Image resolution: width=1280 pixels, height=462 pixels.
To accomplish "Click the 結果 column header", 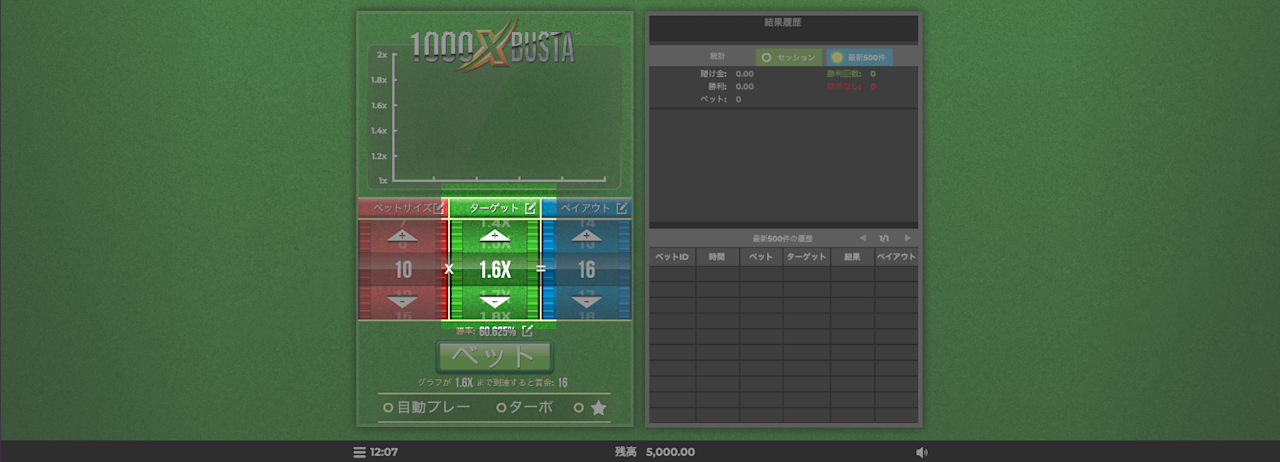I will (852, 257).
